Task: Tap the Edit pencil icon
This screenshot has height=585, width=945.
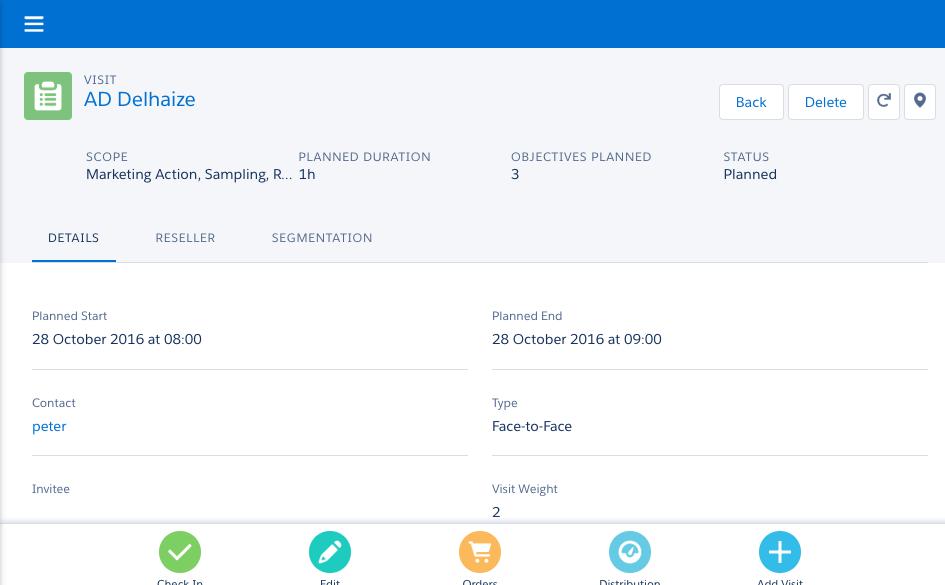Action: pyautogui.click(x=330, y=552)
